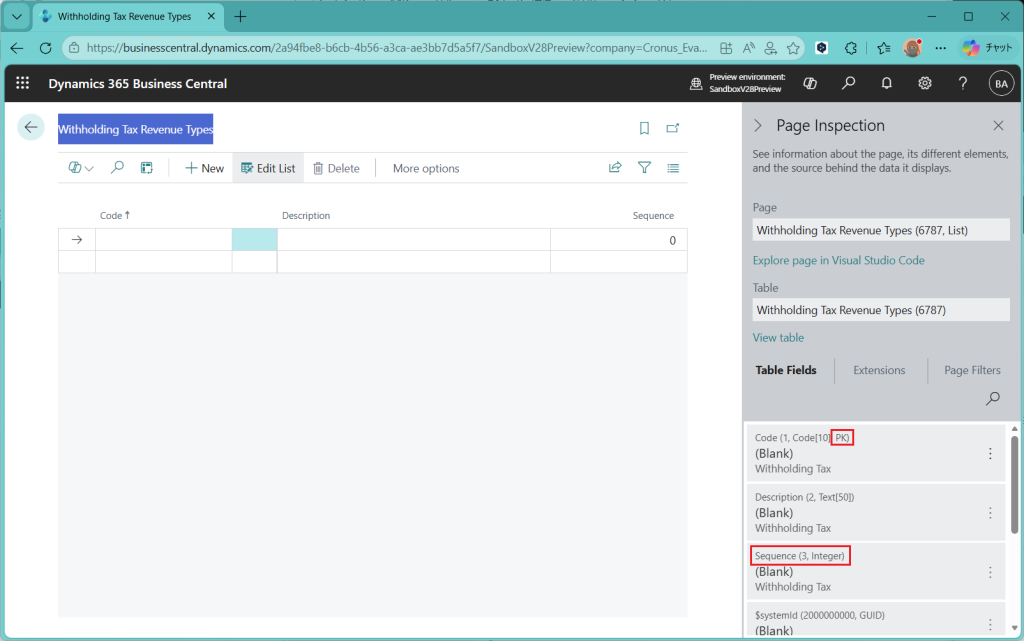
Task: Open the notifications bell
Action: coord(886,84)
